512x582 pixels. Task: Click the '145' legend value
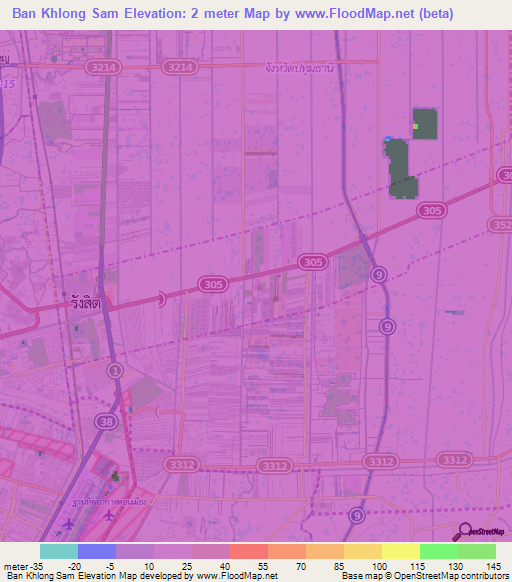click(x=493, y=567)
